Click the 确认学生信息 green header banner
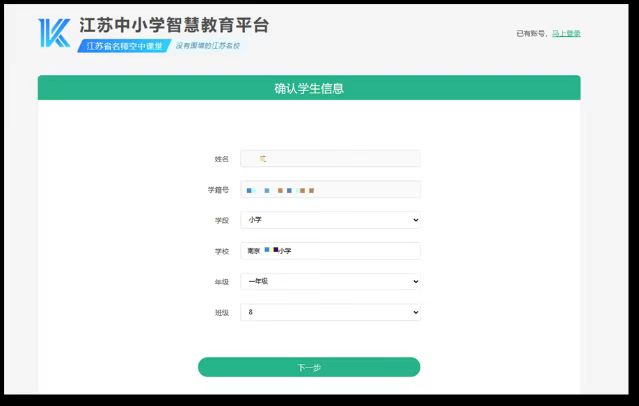 click(x=309, y=88)
